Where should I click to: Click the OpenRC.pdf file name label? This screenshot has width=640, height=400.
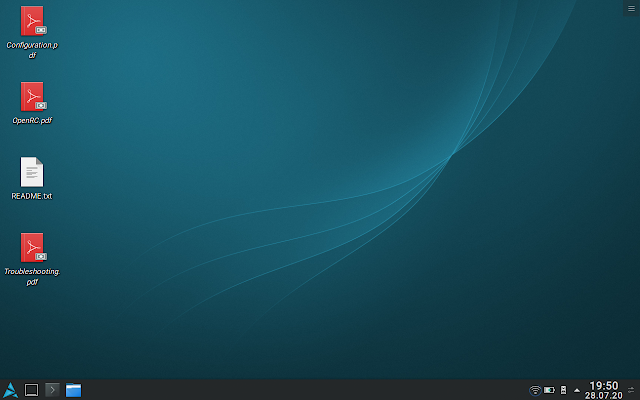pyautogui.click(x=32, y=120)
